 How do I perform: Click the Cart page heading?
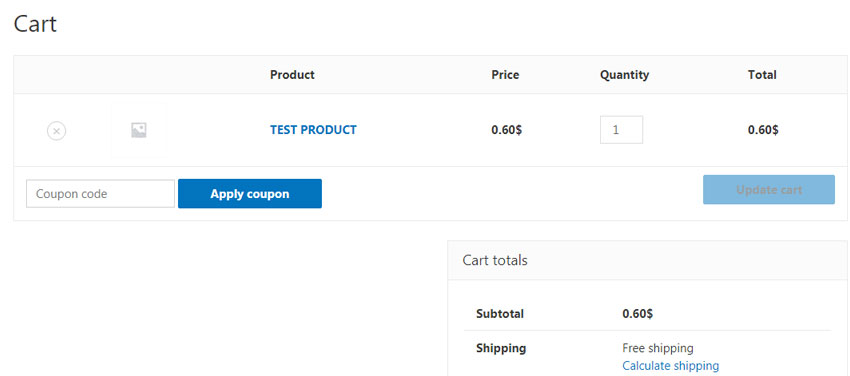[x=35, y=24]
